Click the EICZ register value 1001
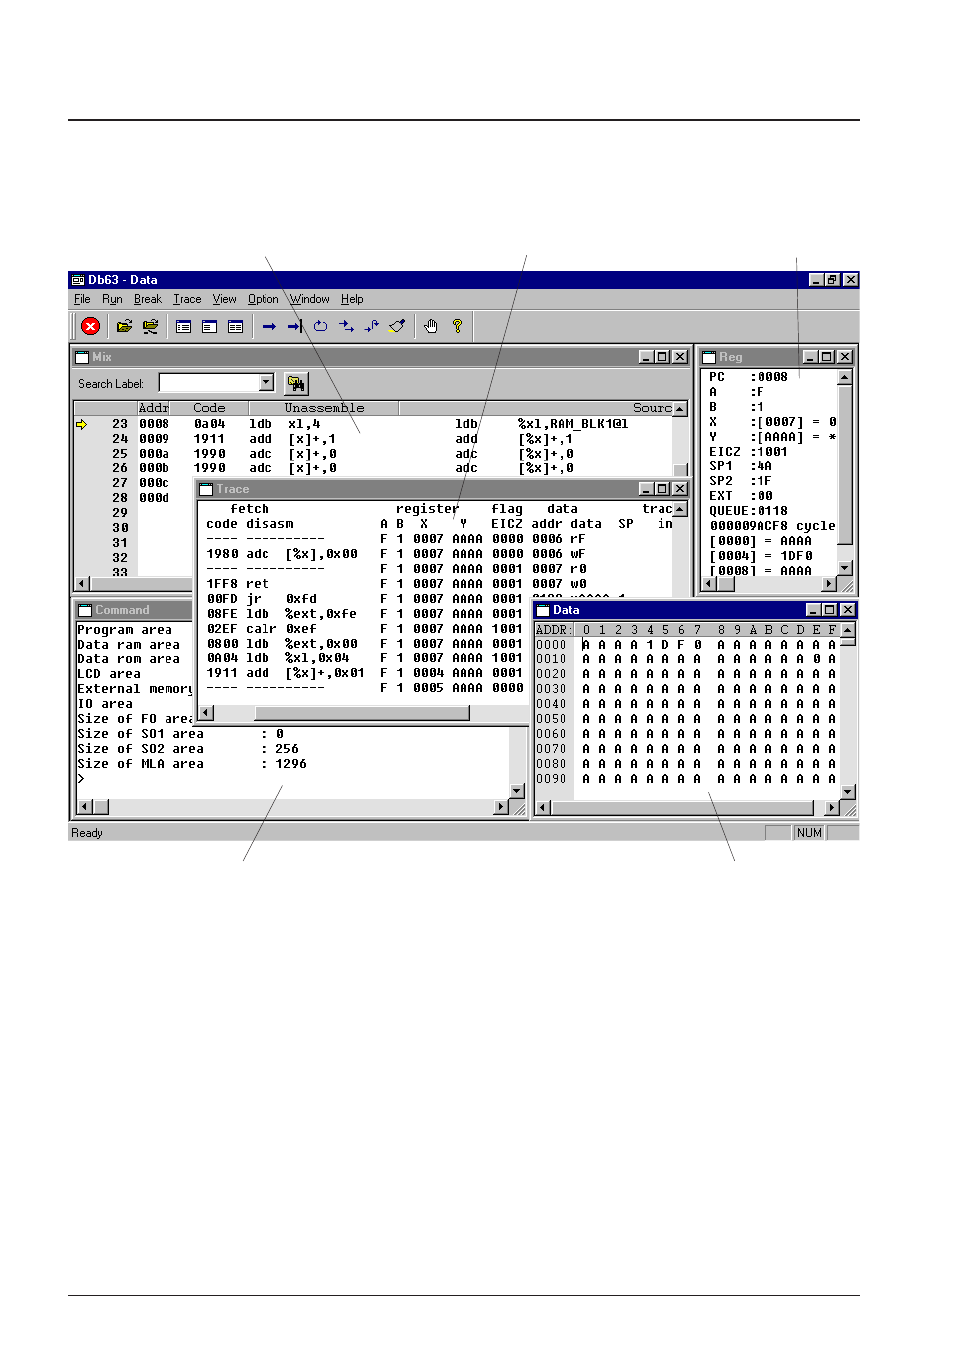 [x=772, y=452]
